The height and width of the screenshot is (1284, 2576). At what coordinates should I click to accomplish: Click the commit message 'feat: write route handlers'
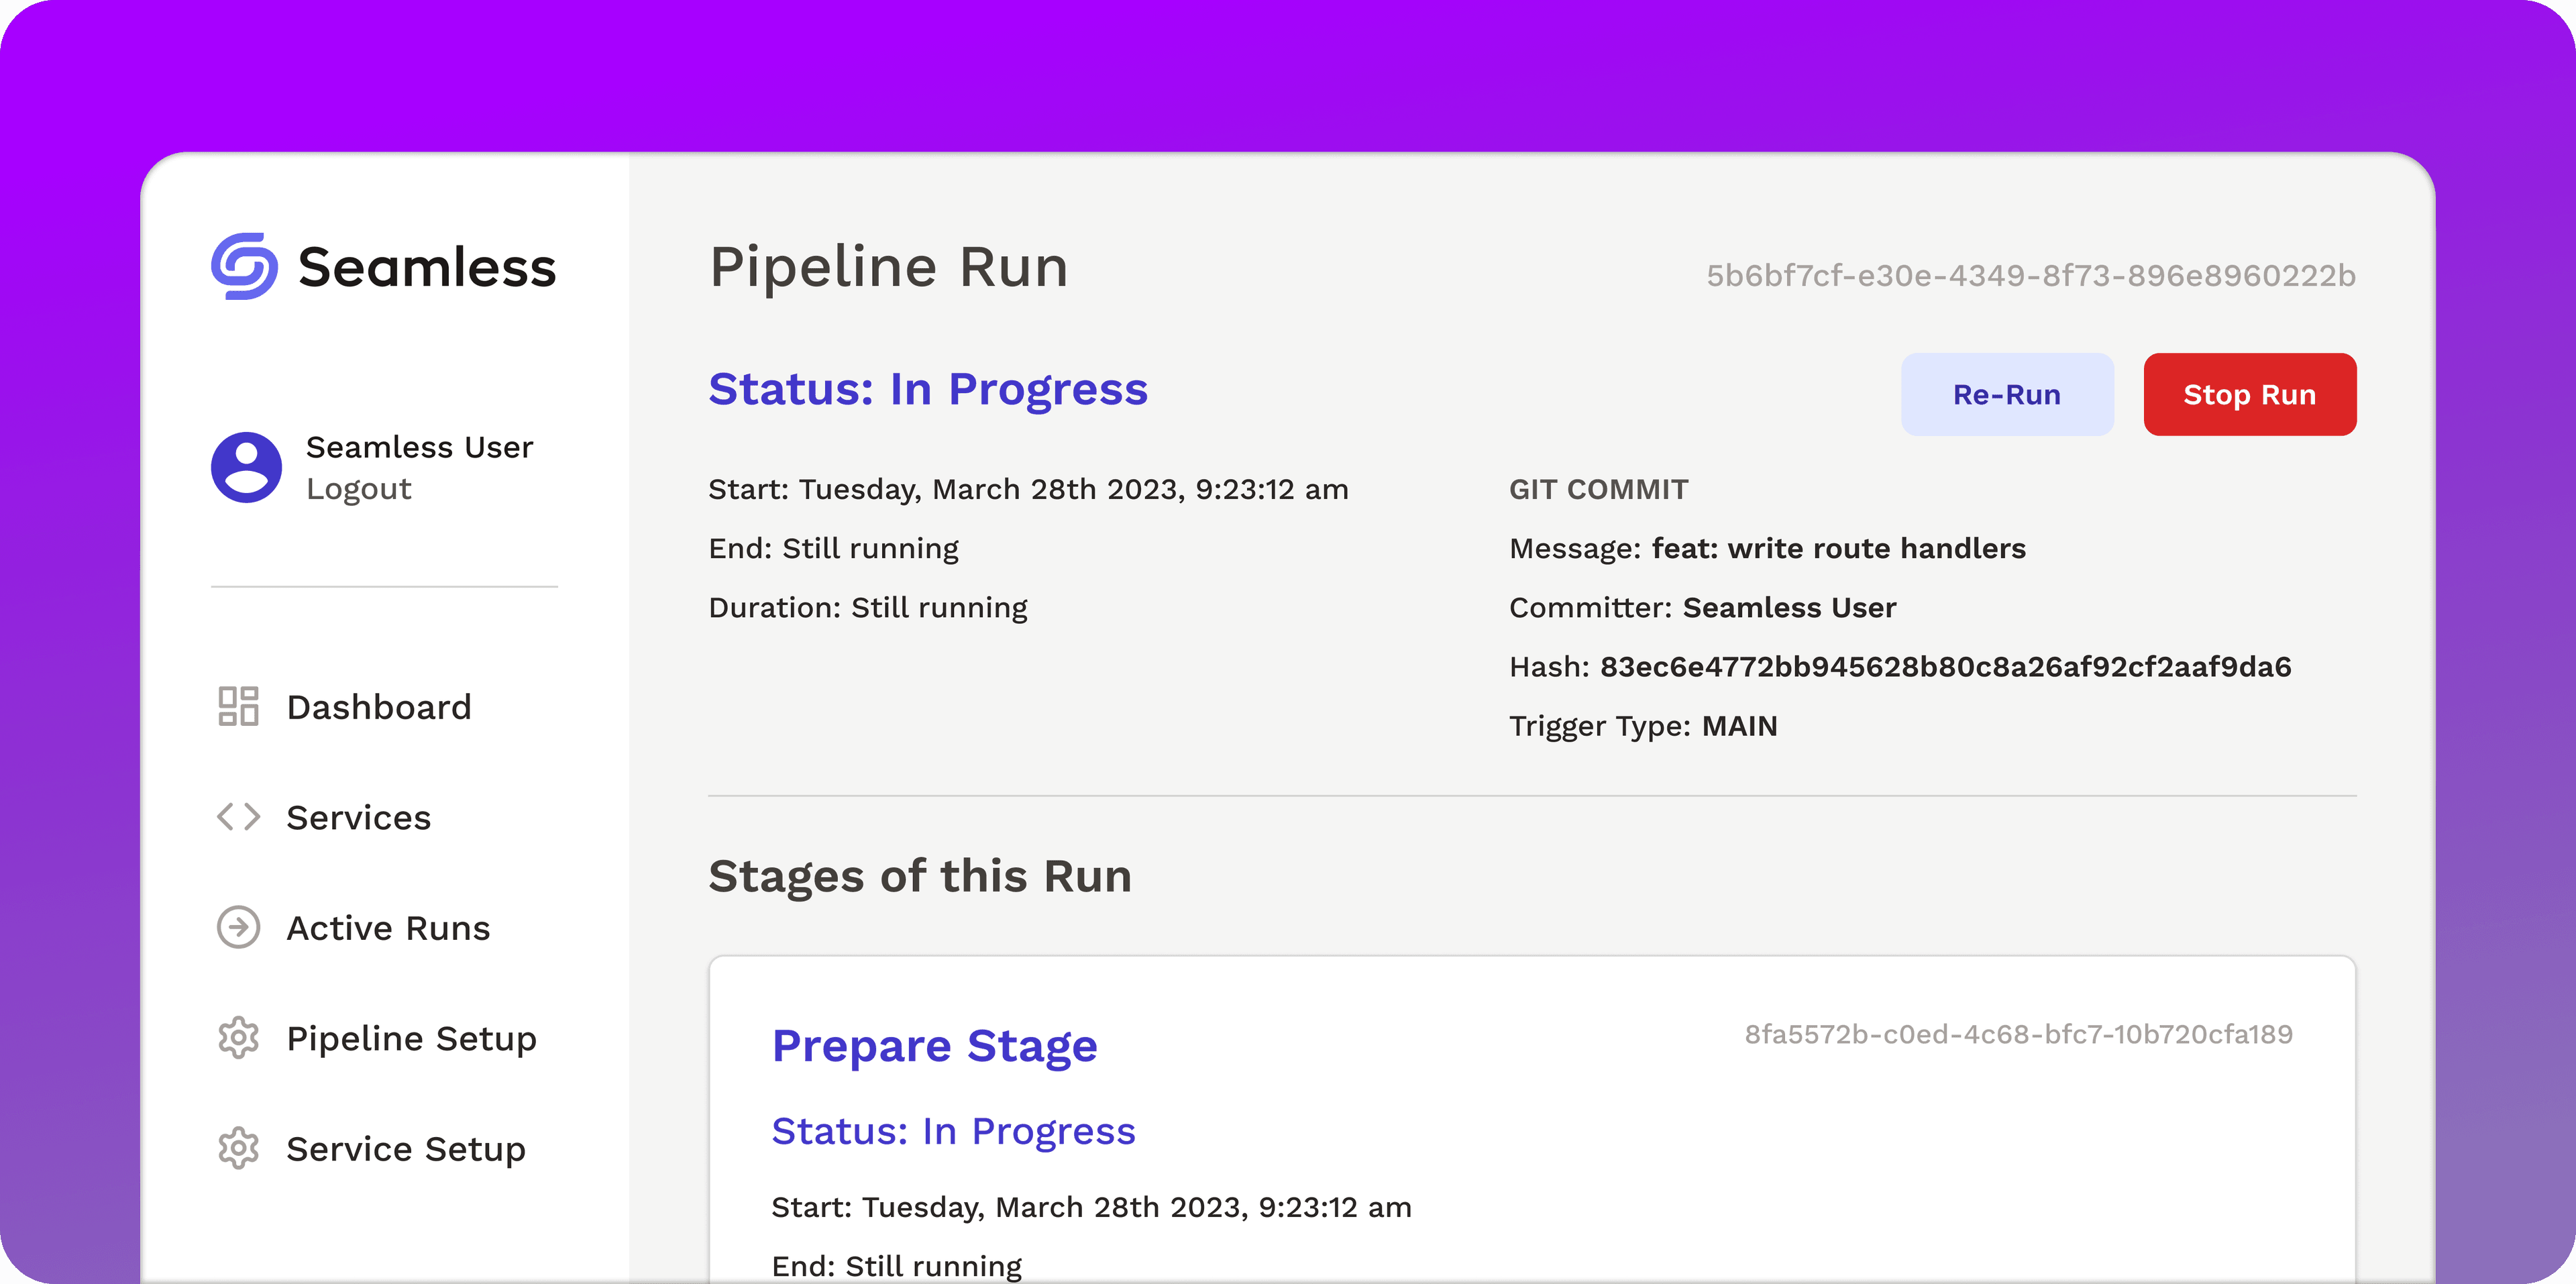(x=1839, y=548)
